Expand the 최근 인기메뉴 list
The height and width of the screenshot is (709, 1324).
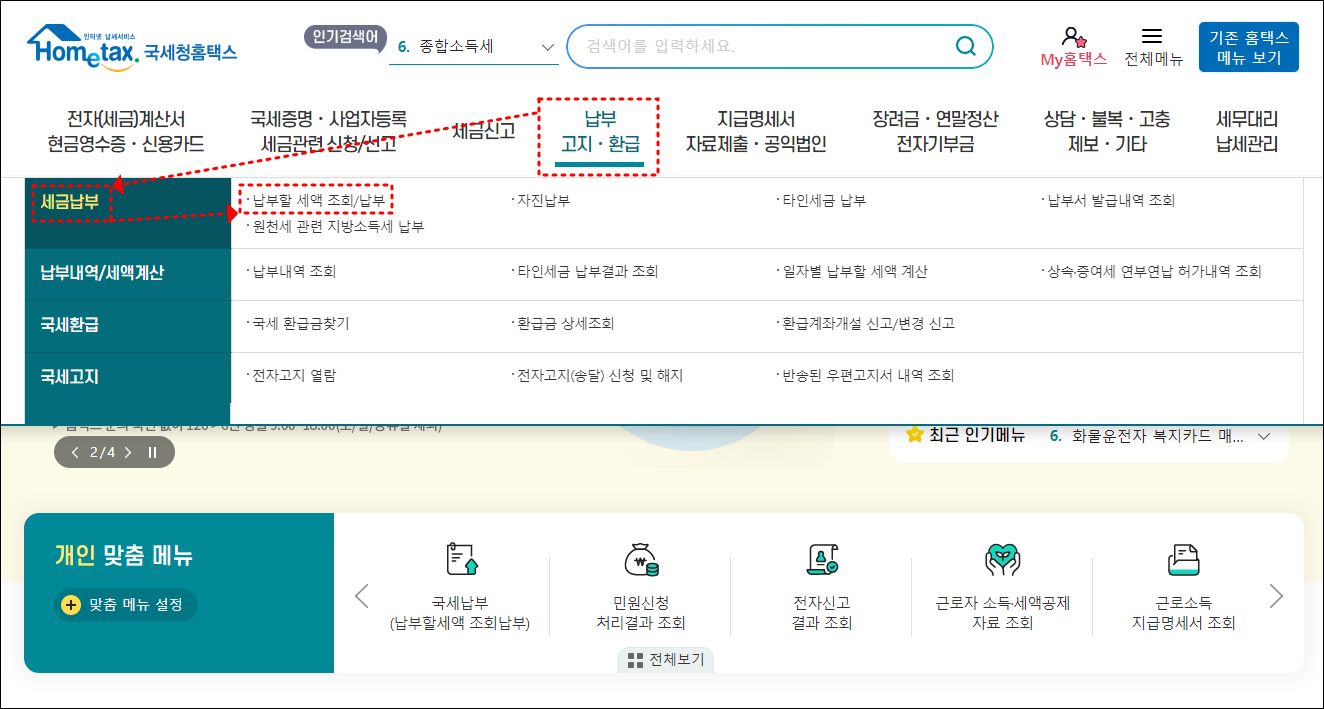(1264, 436)
